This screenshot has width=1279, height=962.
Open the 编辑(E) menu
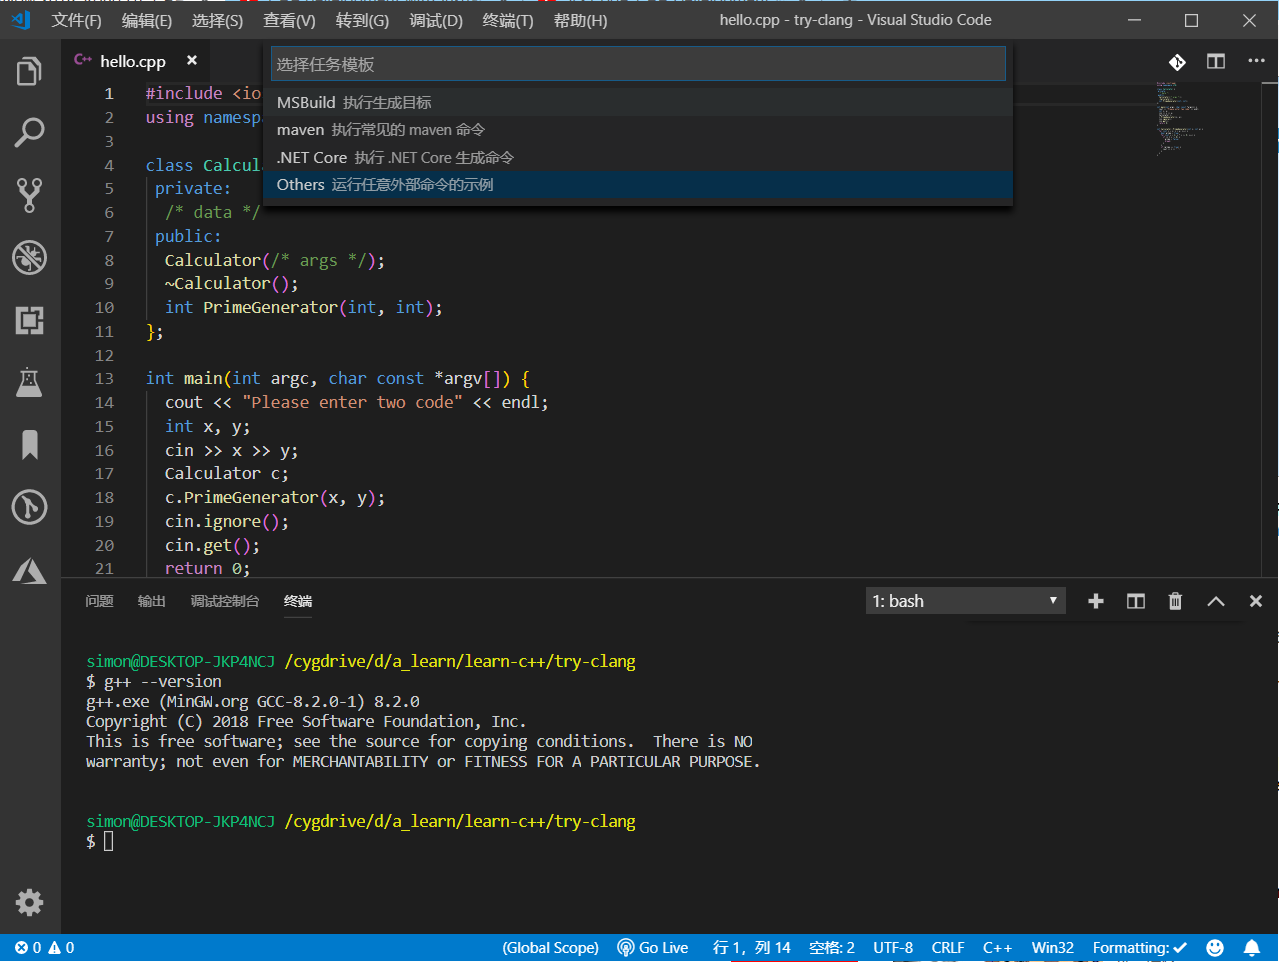pyautogui.click(x=147, y=20)
